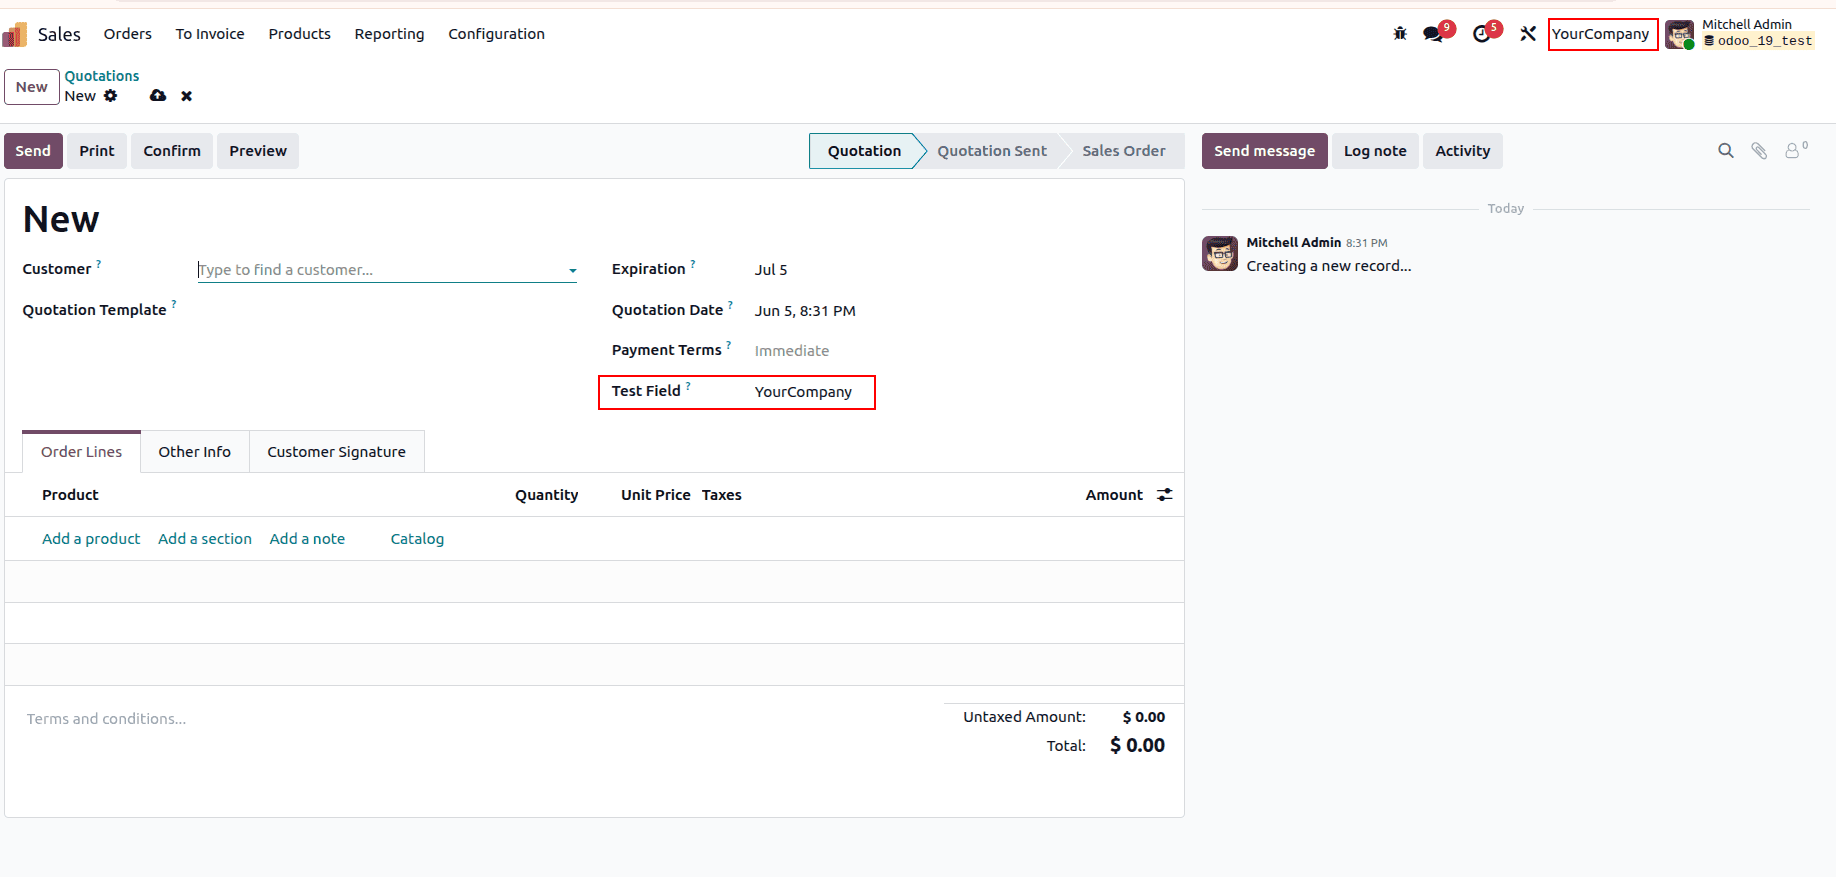Image resolution: width=1836 pixels, height=877 pixels.
Task: Open attachments paperclip icon
Action: coord(1759,151)
